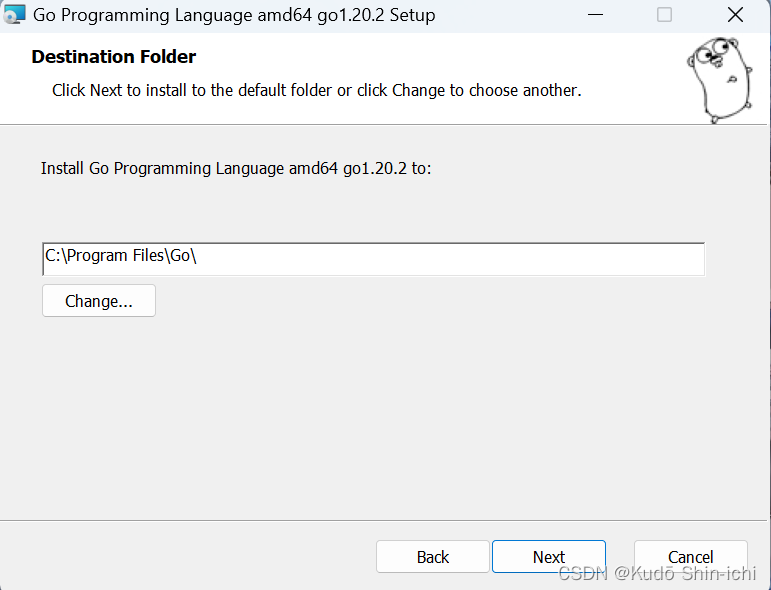Click the Next button to continue
Screen dimensions: 771x590
tap(549, 557)
